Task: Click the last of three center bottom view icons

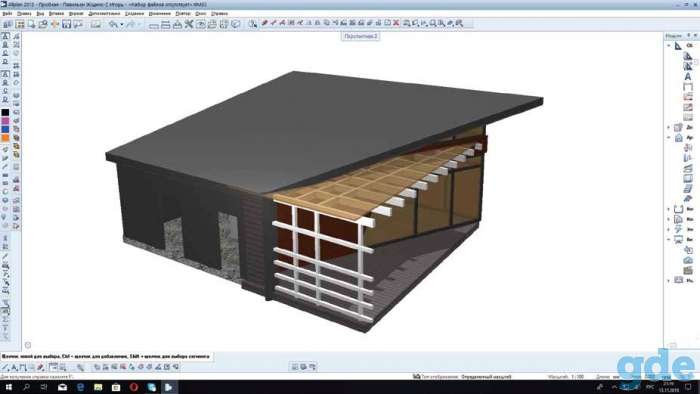Action: click(x=312, y=367)
